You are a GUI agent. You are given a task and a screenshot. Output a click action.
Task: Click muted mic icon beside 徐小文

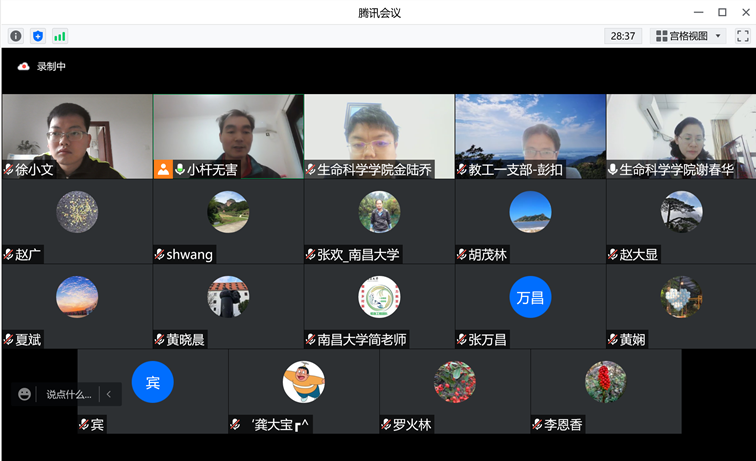click(x=9, y=170)
